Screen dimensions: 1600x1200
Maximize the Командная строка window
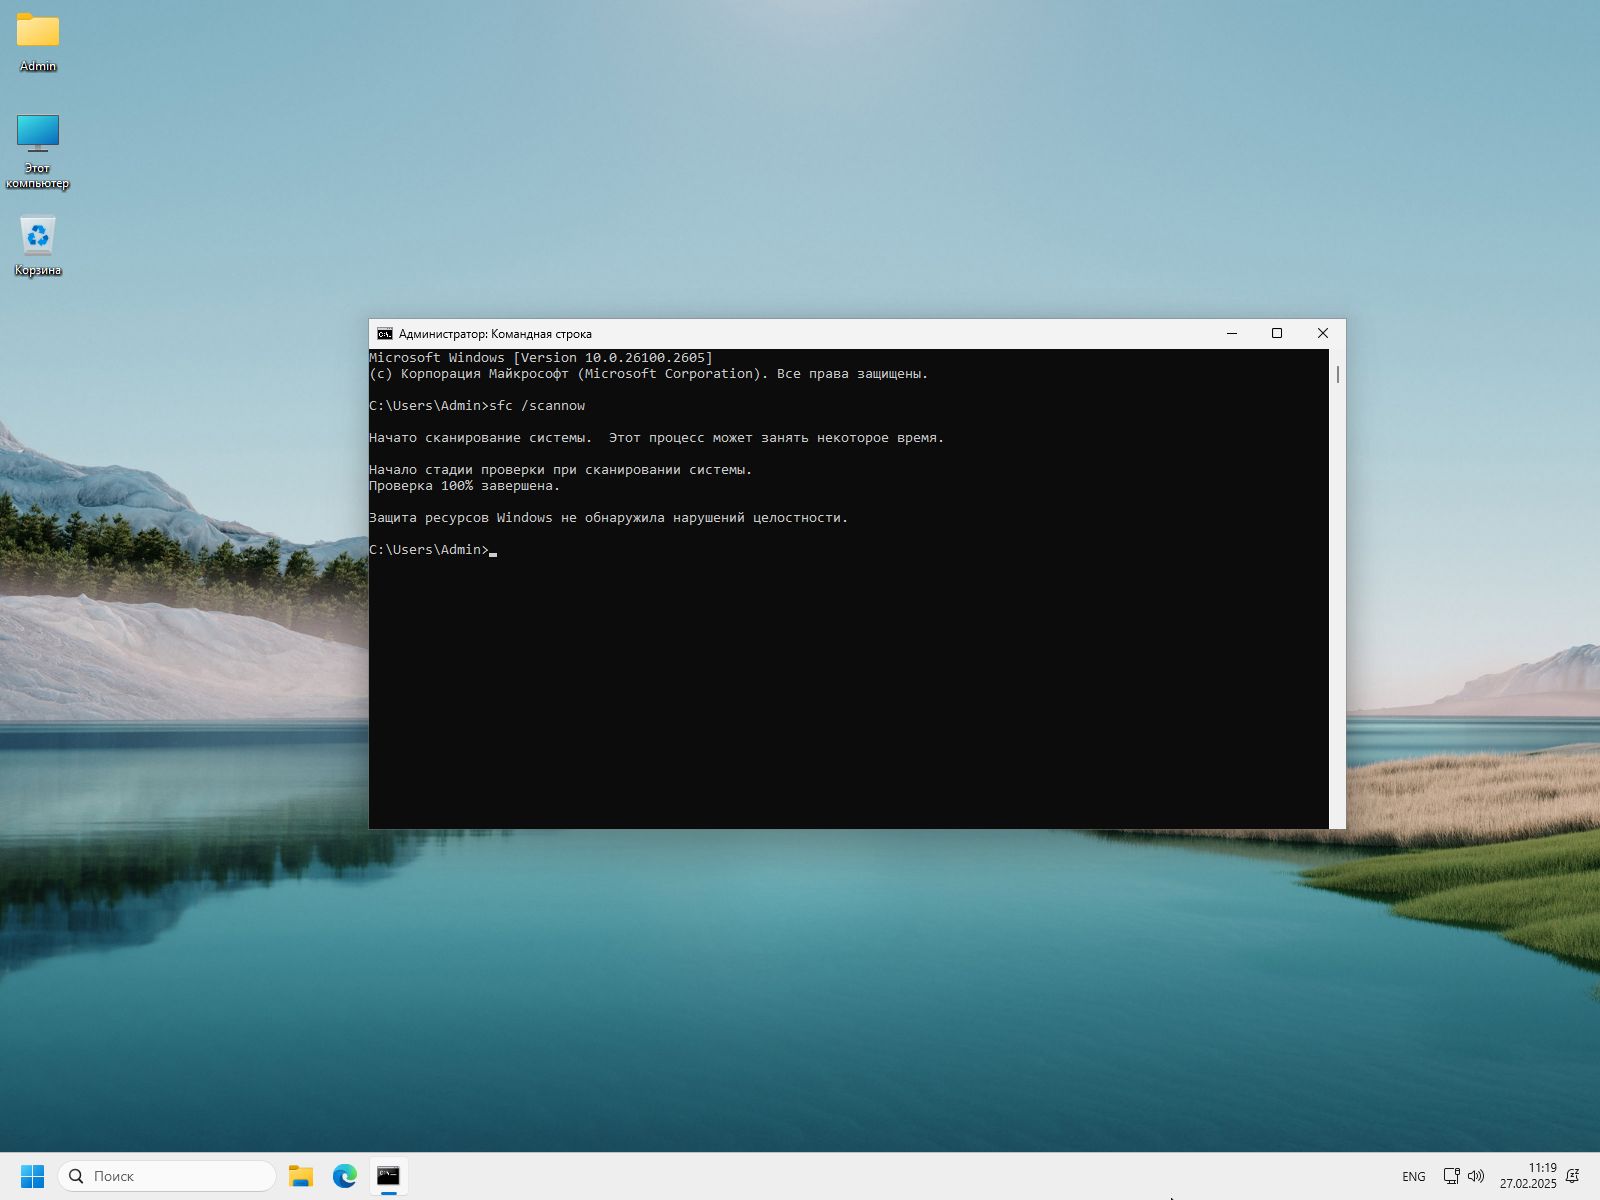coord(1277,334)
